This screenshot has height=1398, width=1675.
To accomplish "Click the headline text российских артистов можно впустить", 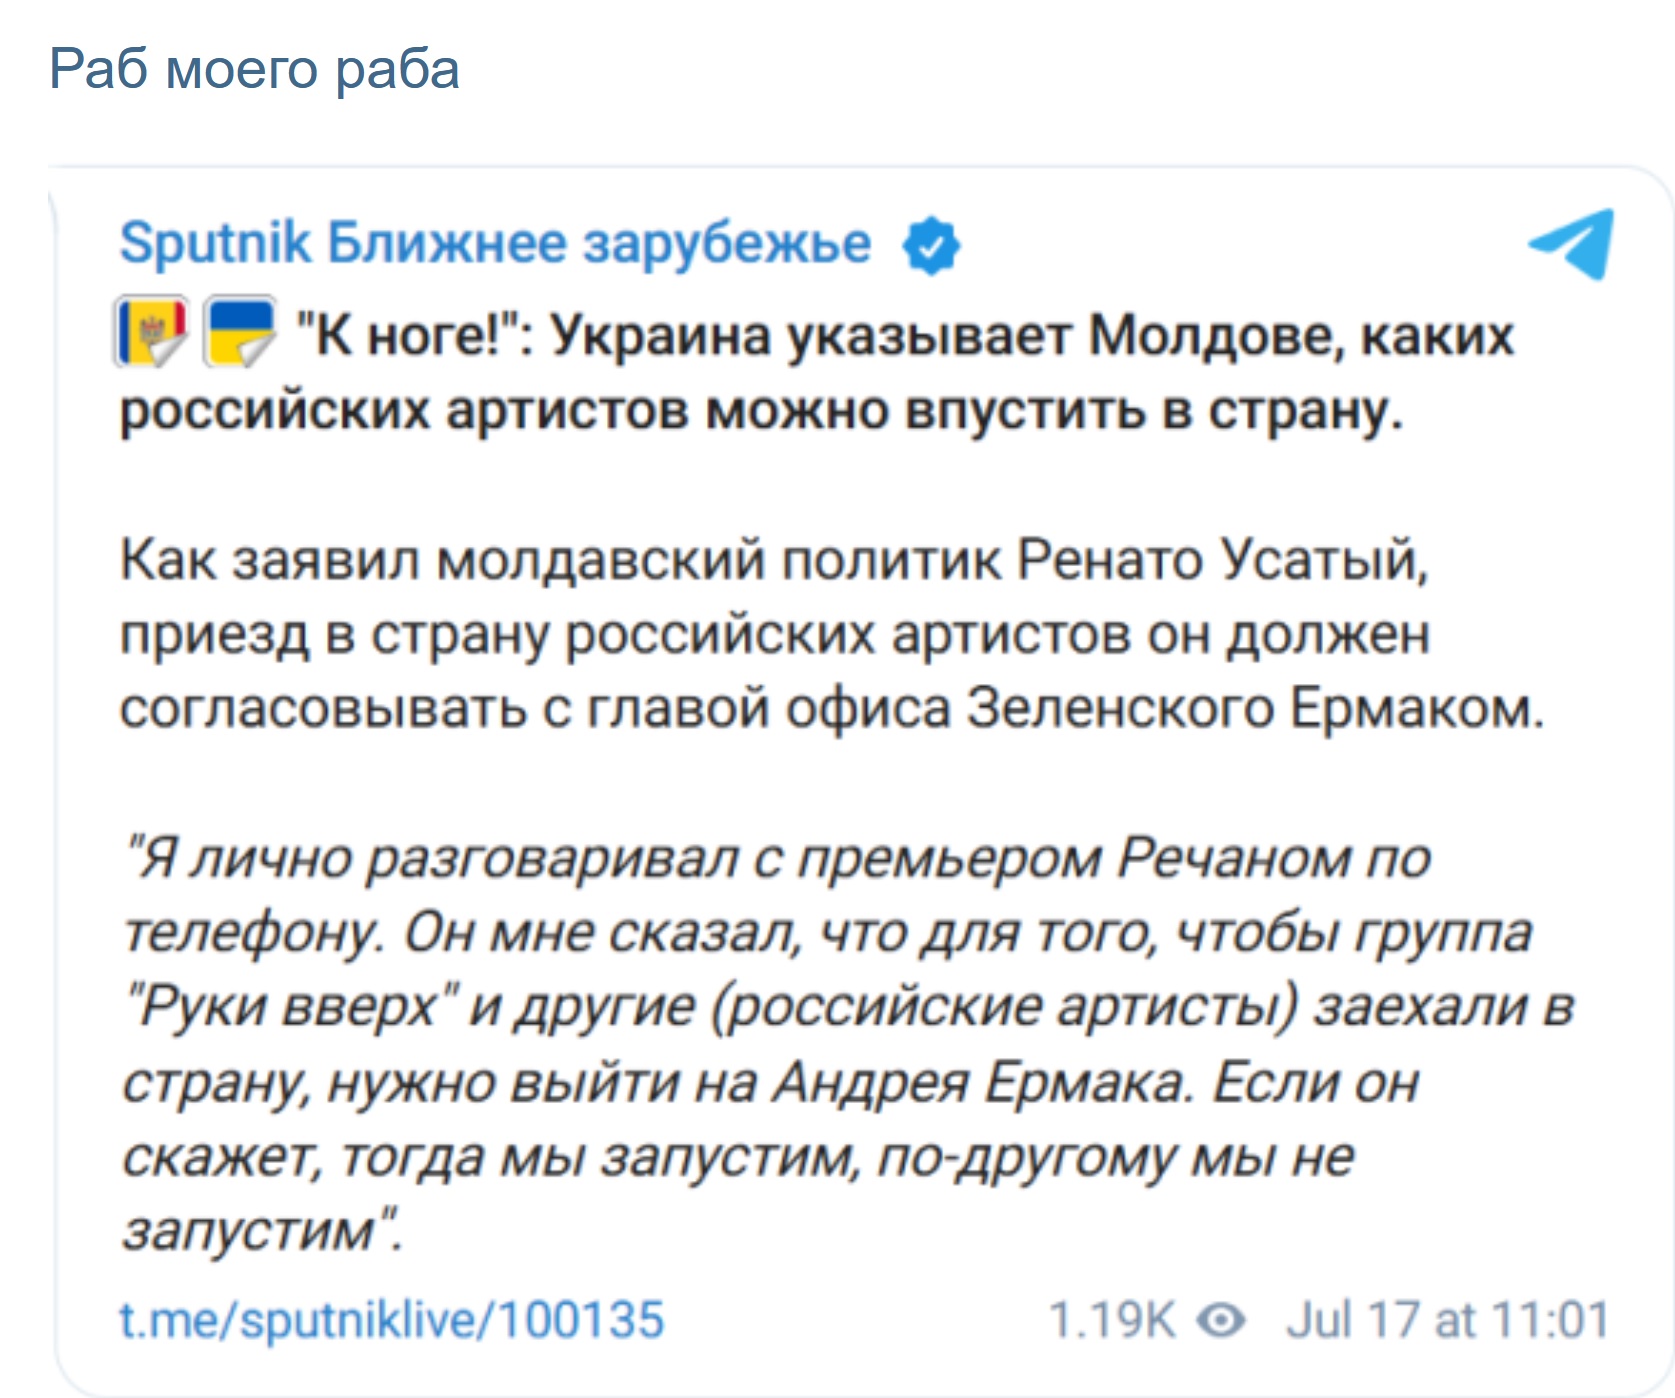I will tap(632, 411).
